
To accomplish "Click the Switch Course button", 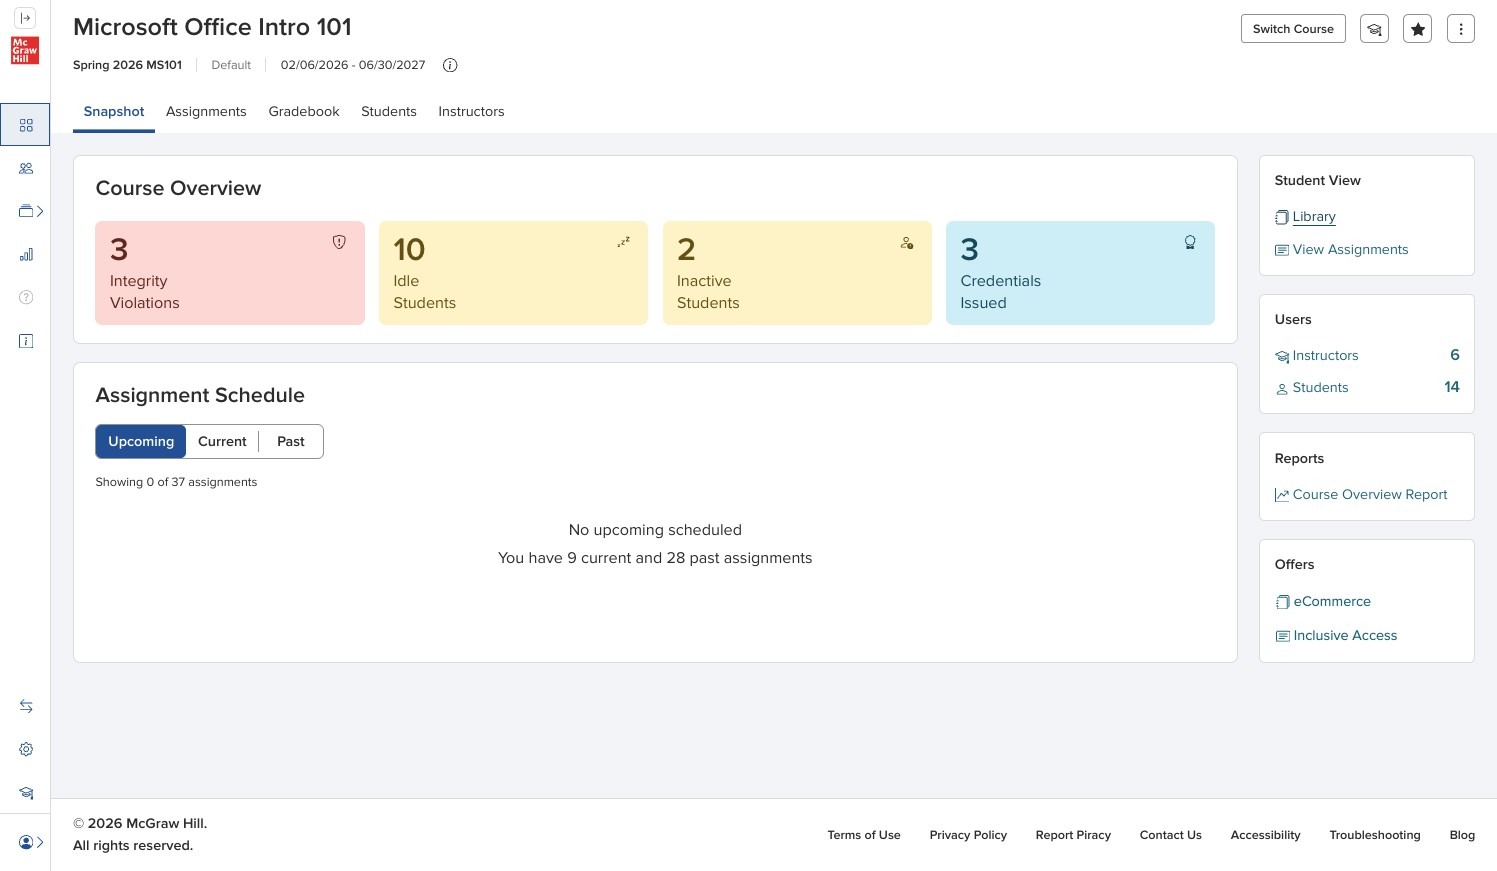I will pyautogui.click(x=1293, y=29).
